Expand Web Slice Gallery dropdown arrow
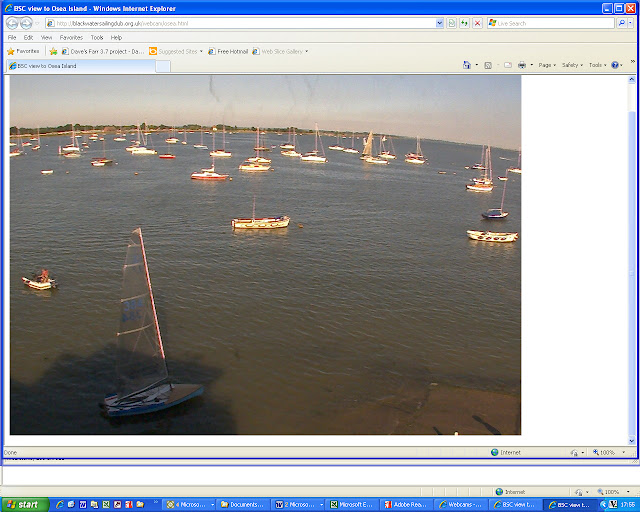This screenshot has width=640, height=512. point(307,51)
